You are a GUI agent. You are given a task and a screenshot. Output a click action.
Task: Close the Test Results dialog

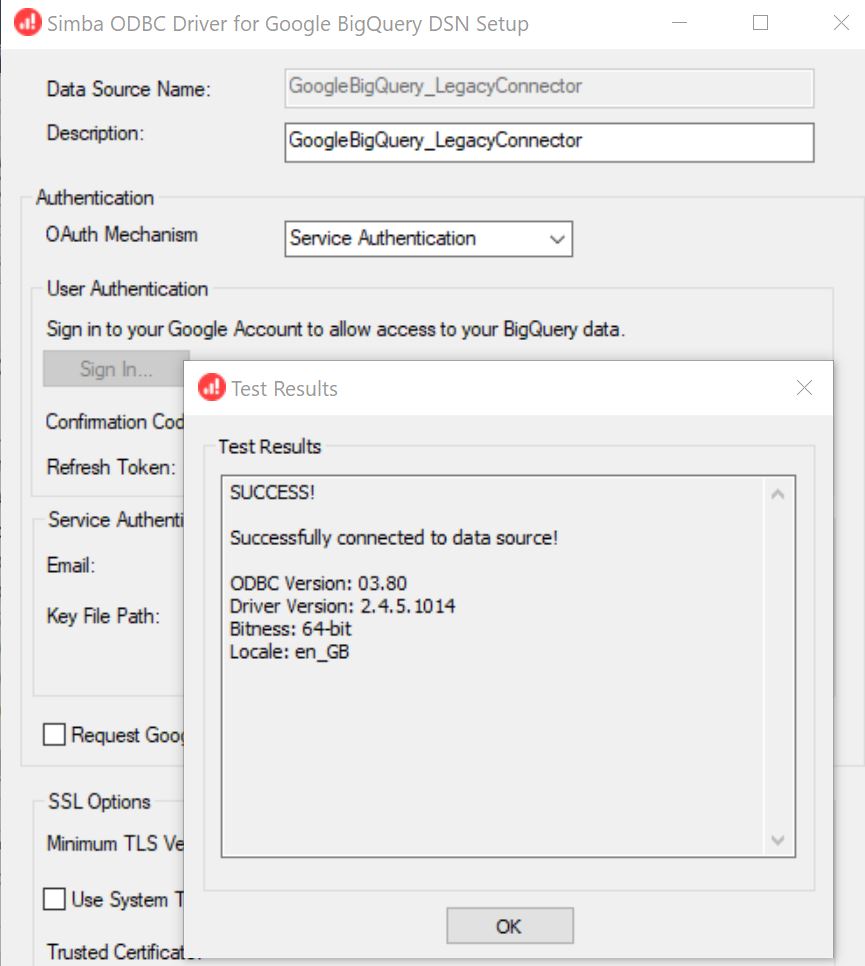click(x=805, y=387)
